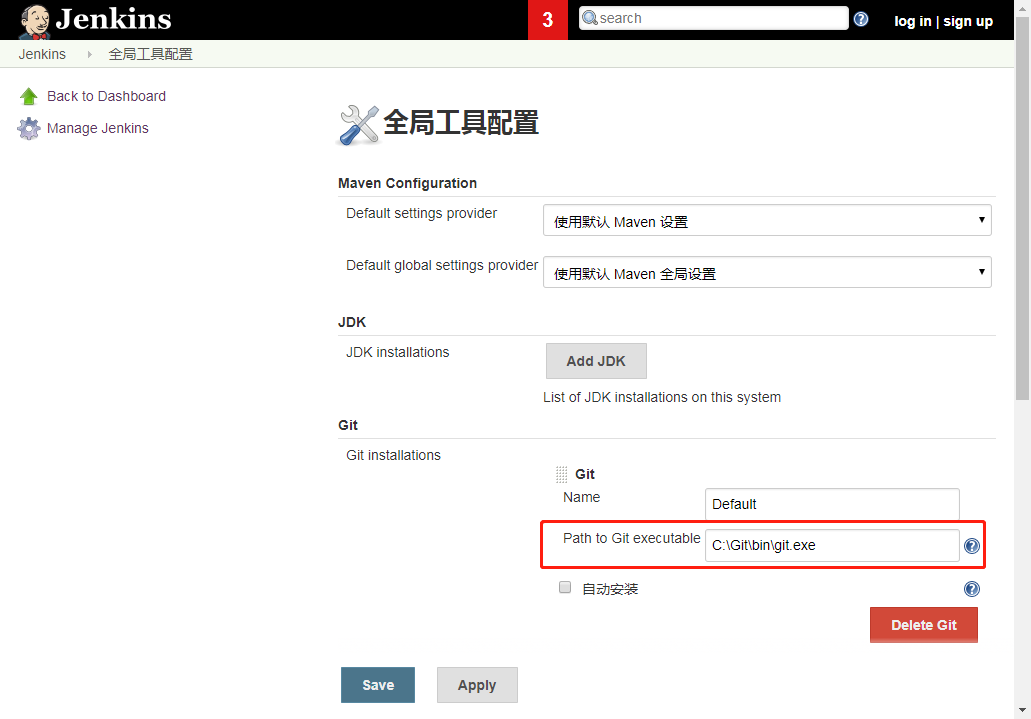Click the red notification badge showing 3
The height and width of the screenshot is (719, 1031).
point(548,20)
